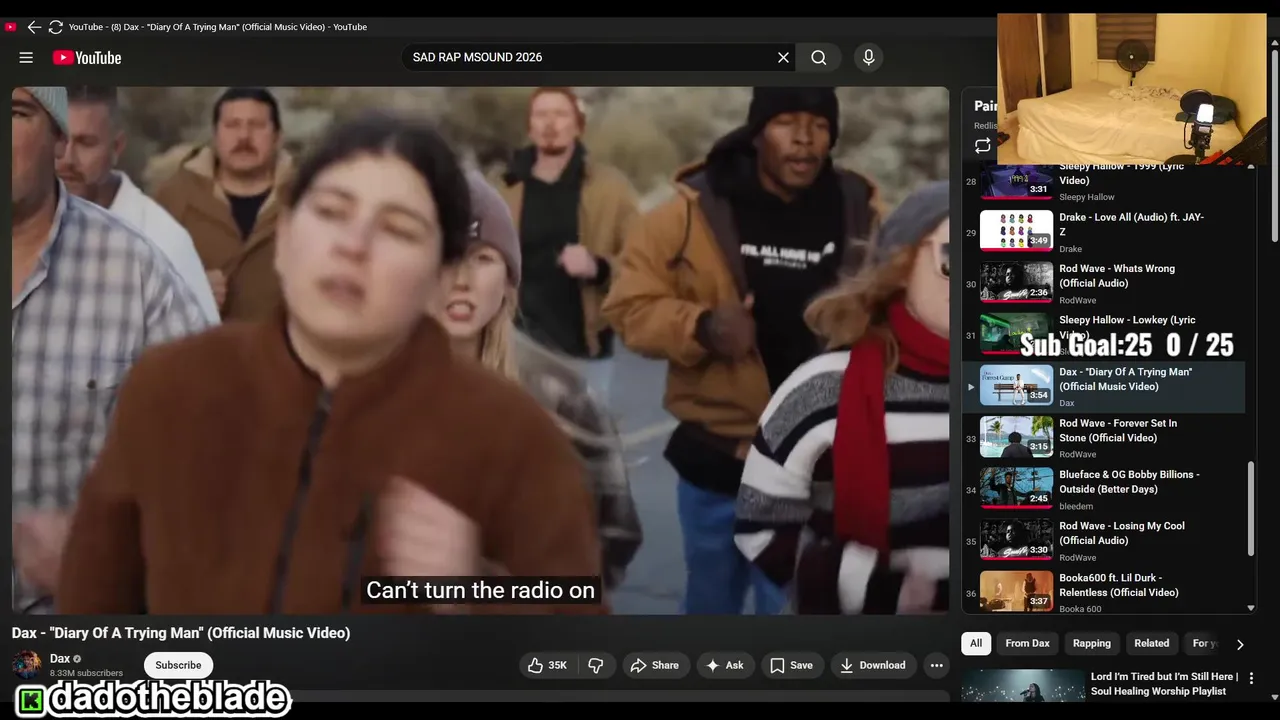Click the video title text
Image resolution: width=1280 pixels, height=720 pixels.
(181, 633)
